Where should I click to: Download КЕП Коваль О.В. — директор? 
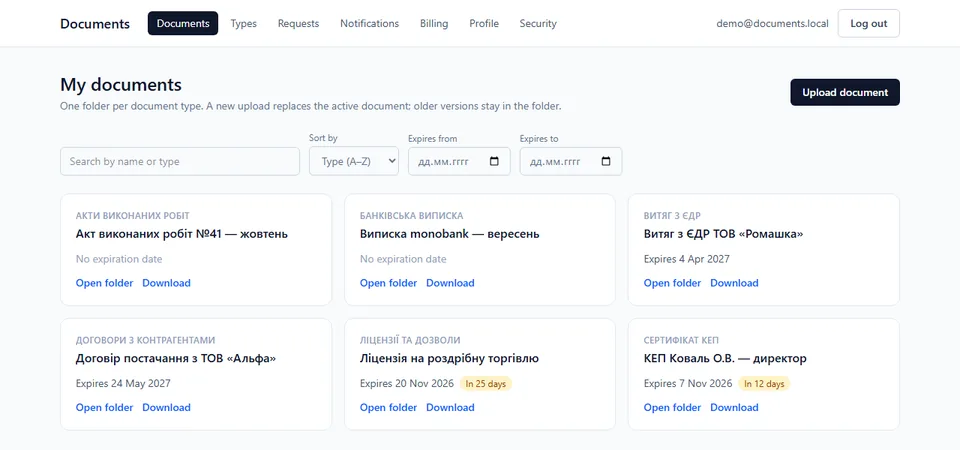735,407
